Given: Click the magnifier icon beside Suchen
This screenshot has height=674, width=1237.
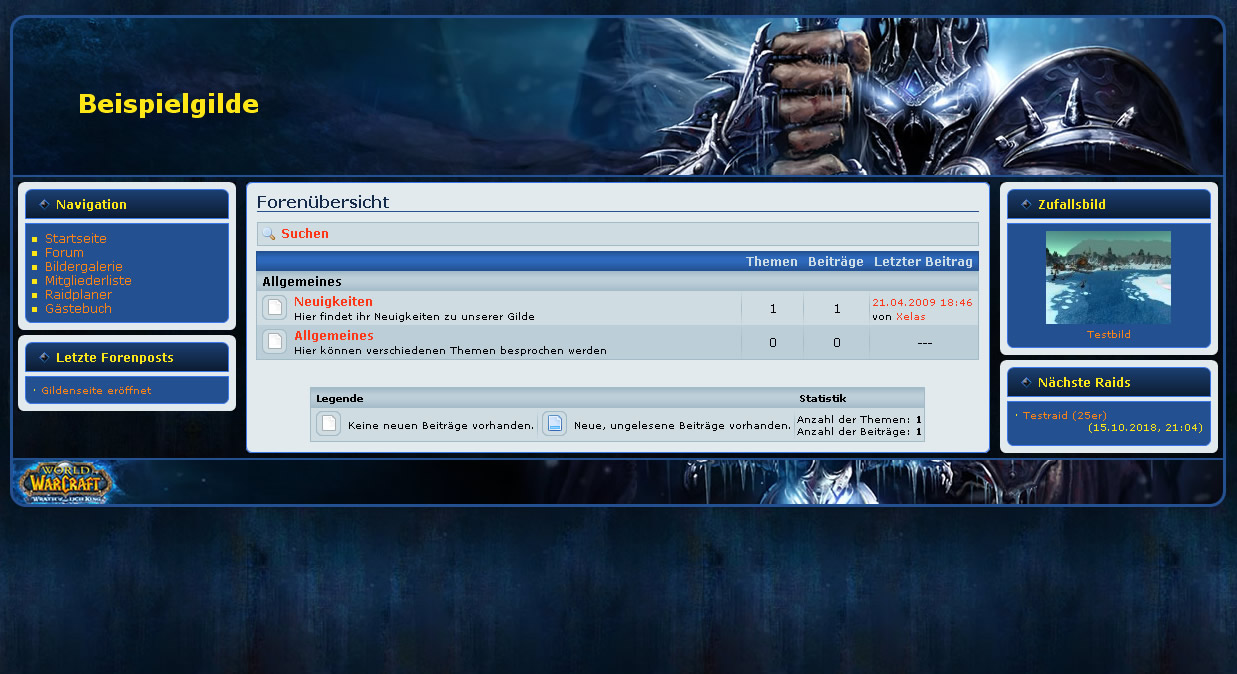Looking at the screenshot, I should click(x=268, y=234).
